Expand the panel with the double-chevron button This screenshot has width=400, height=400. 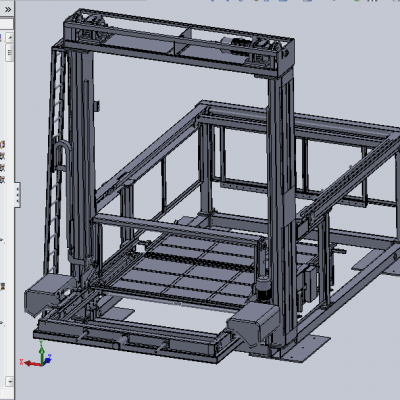tap(8, 9)
